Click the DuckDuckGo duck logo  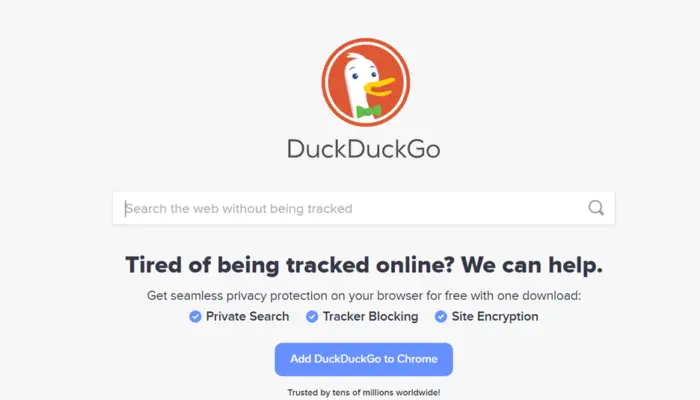pyautogui.click(x=366, y=82)
